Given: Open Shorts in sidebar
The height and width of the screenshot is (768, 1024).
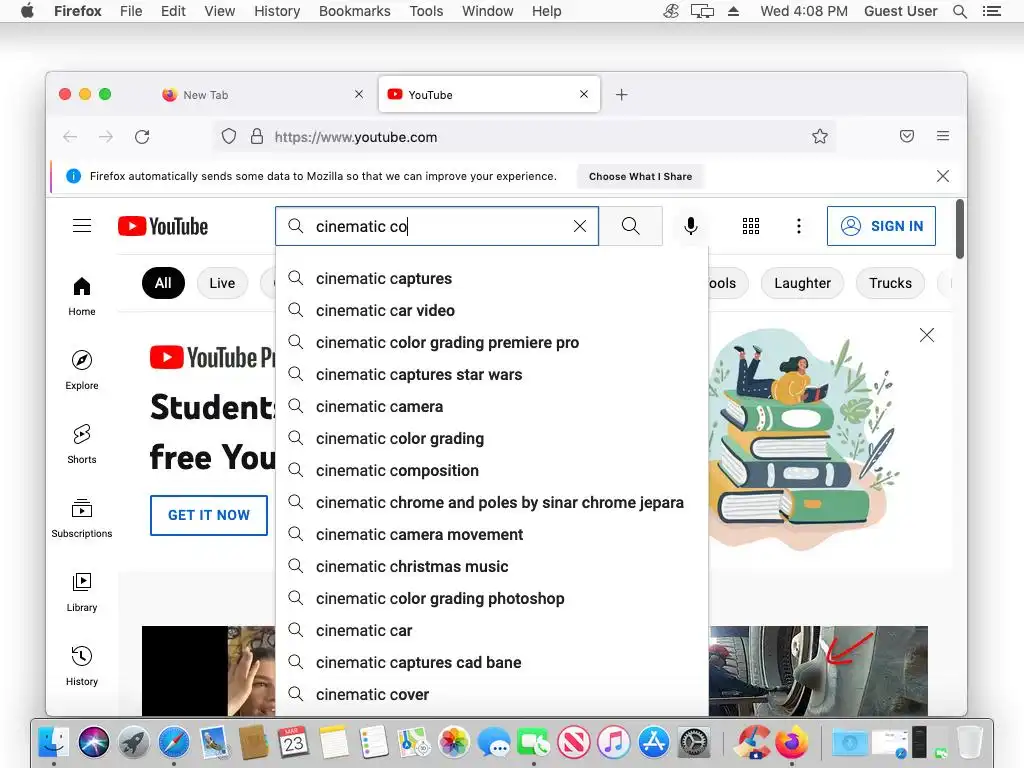Looking at the screenshot, I should [x=82, y=444].
